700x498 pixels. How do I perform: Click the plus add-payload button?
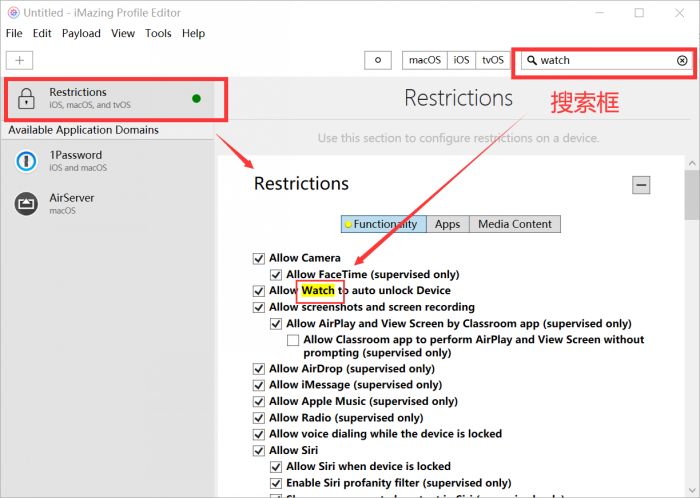coord(19,60)
